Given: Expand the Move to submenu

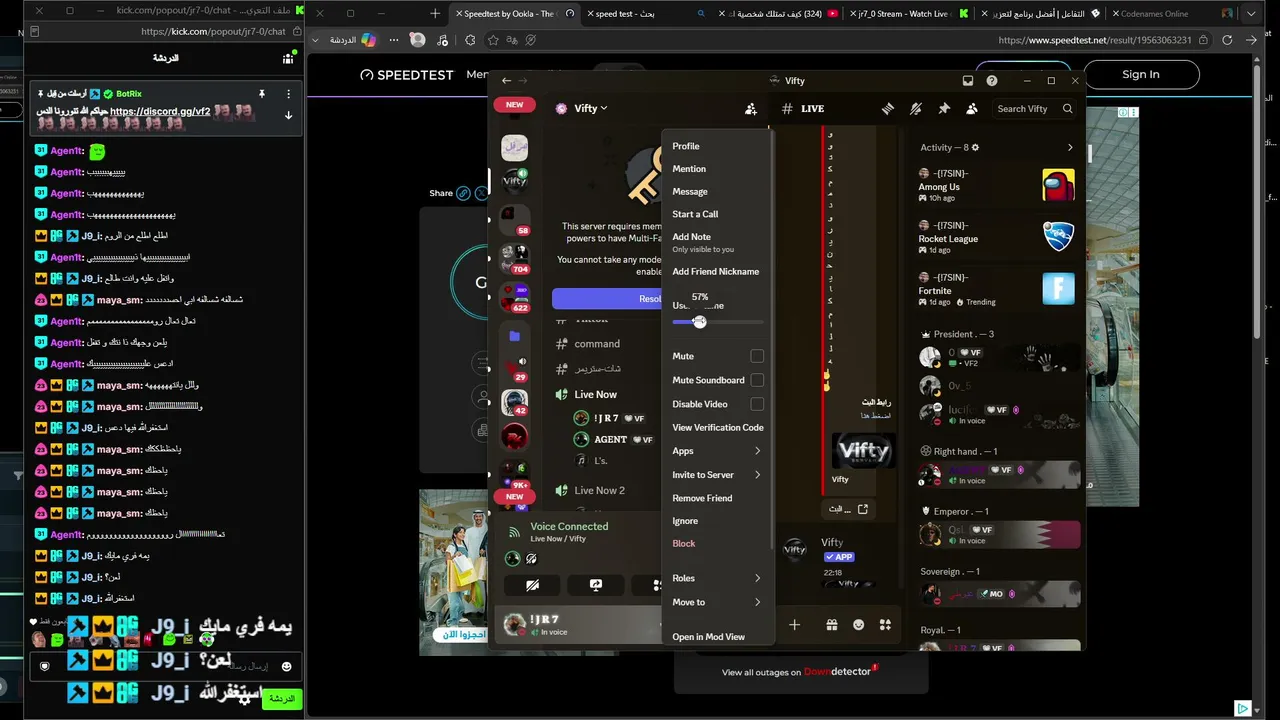Looking at the screenshot, I should click(718, 602).
